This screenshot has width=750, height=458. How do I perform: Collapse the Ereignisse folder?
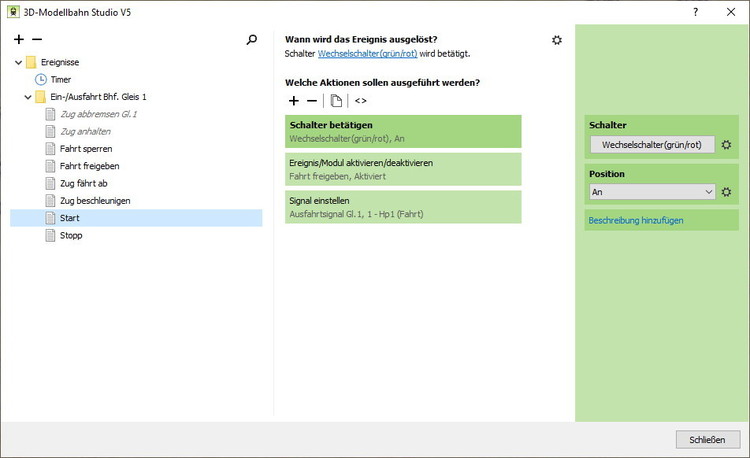[19, 62]
